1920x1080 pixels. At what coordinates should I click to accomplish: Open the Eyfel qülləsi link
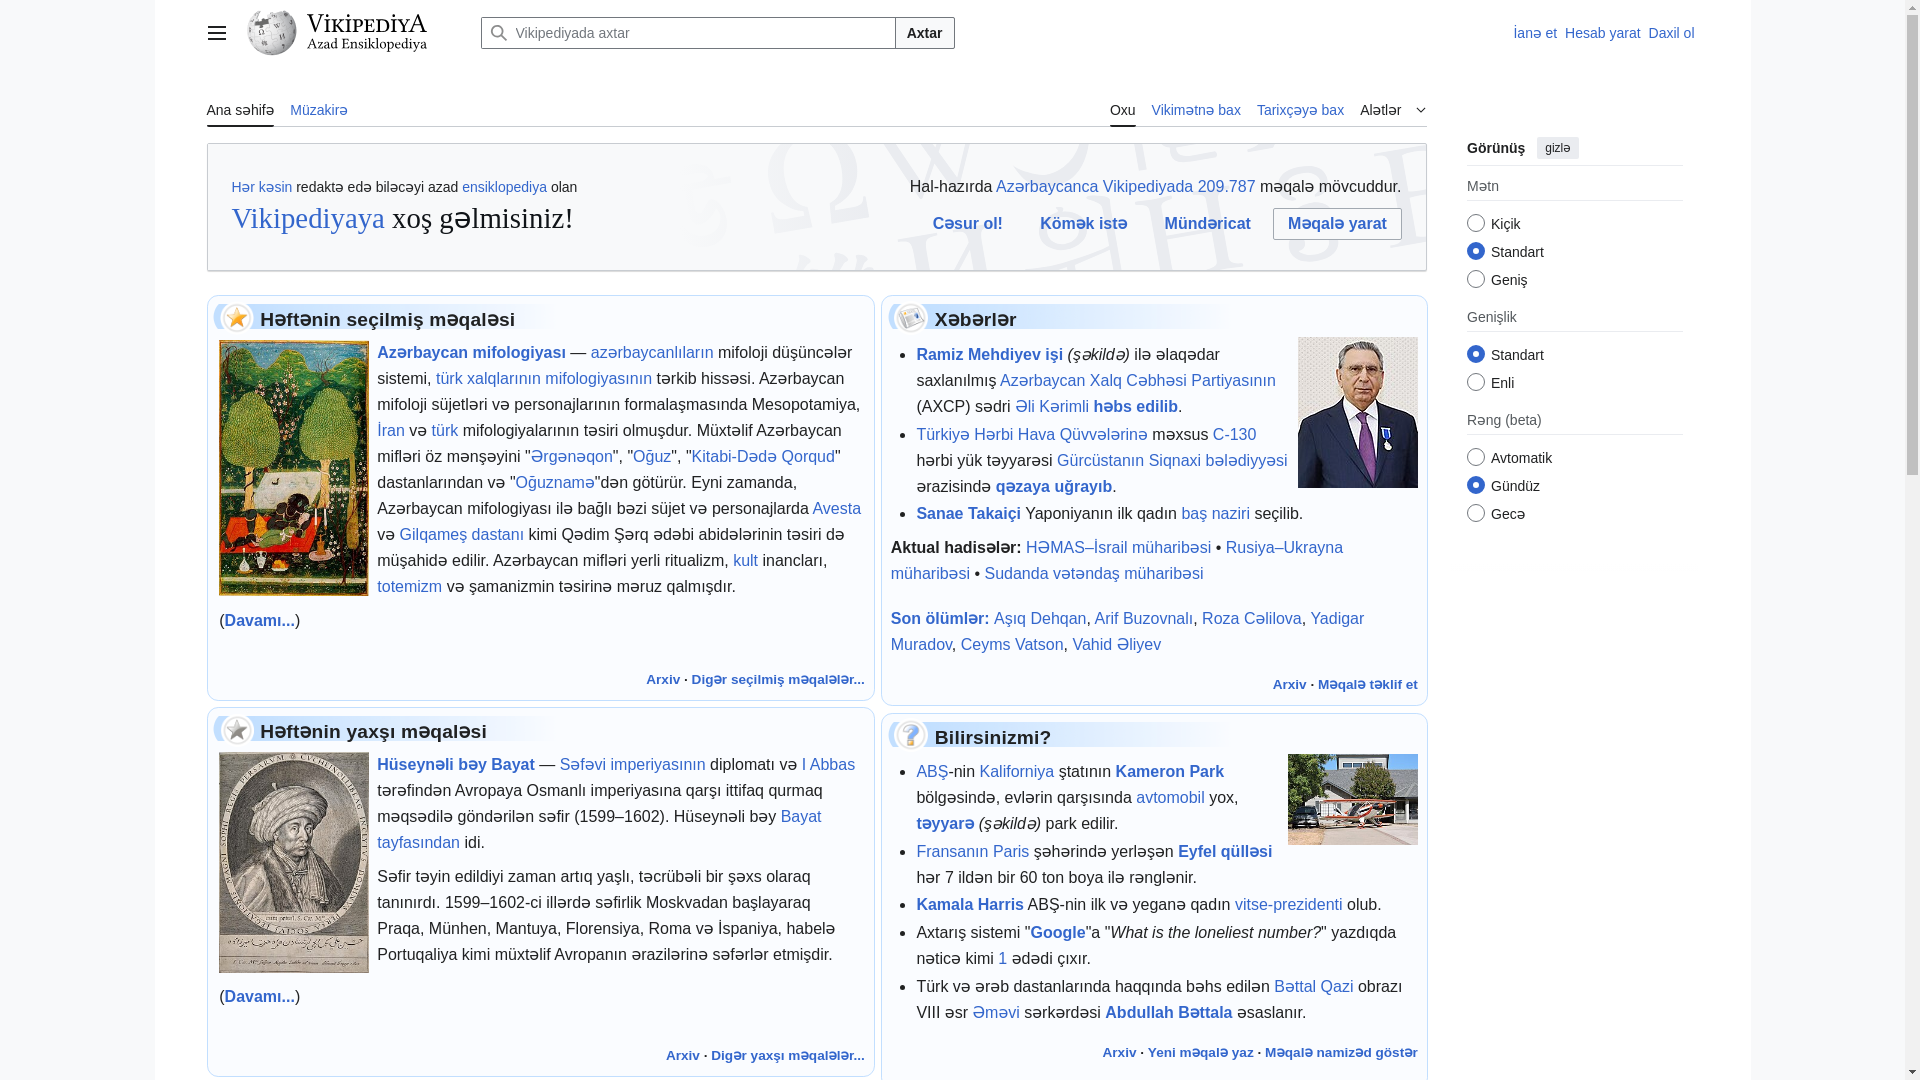(x=1224, y=851)
